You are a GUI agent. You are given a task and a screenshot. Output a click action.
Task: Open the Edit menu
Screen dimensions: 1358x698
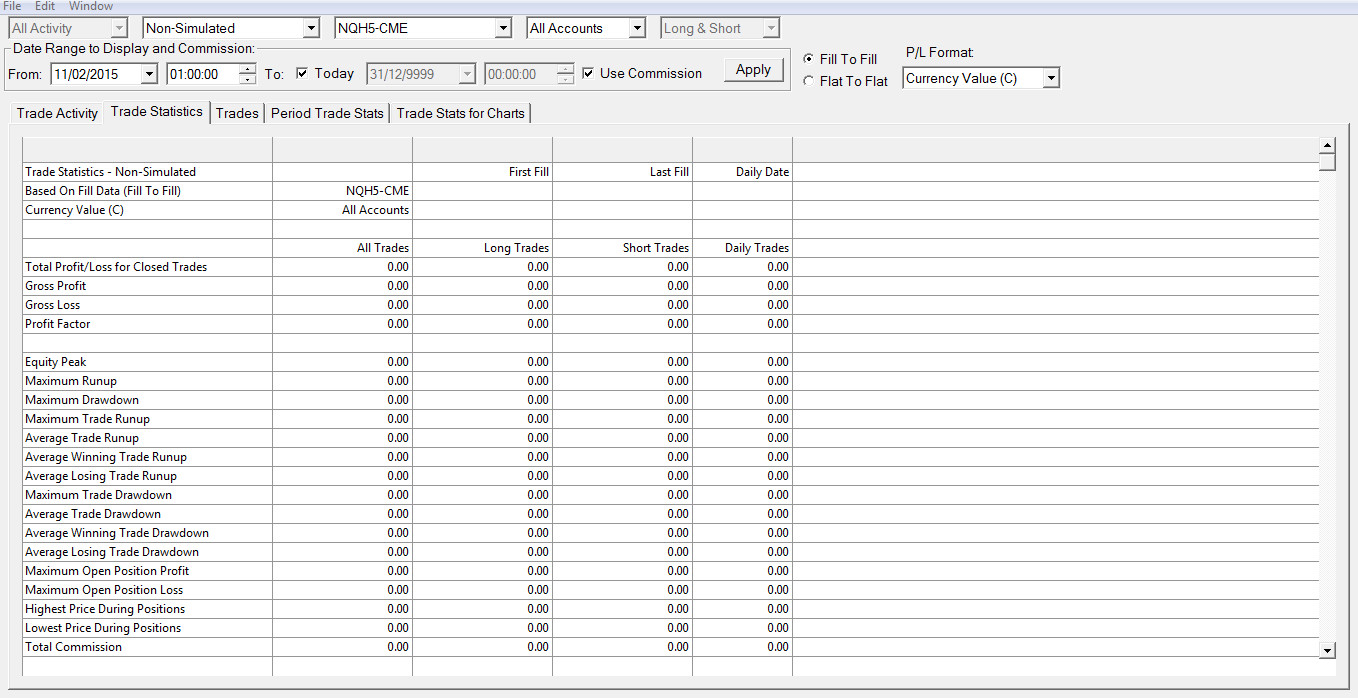(x=45, y=6)
